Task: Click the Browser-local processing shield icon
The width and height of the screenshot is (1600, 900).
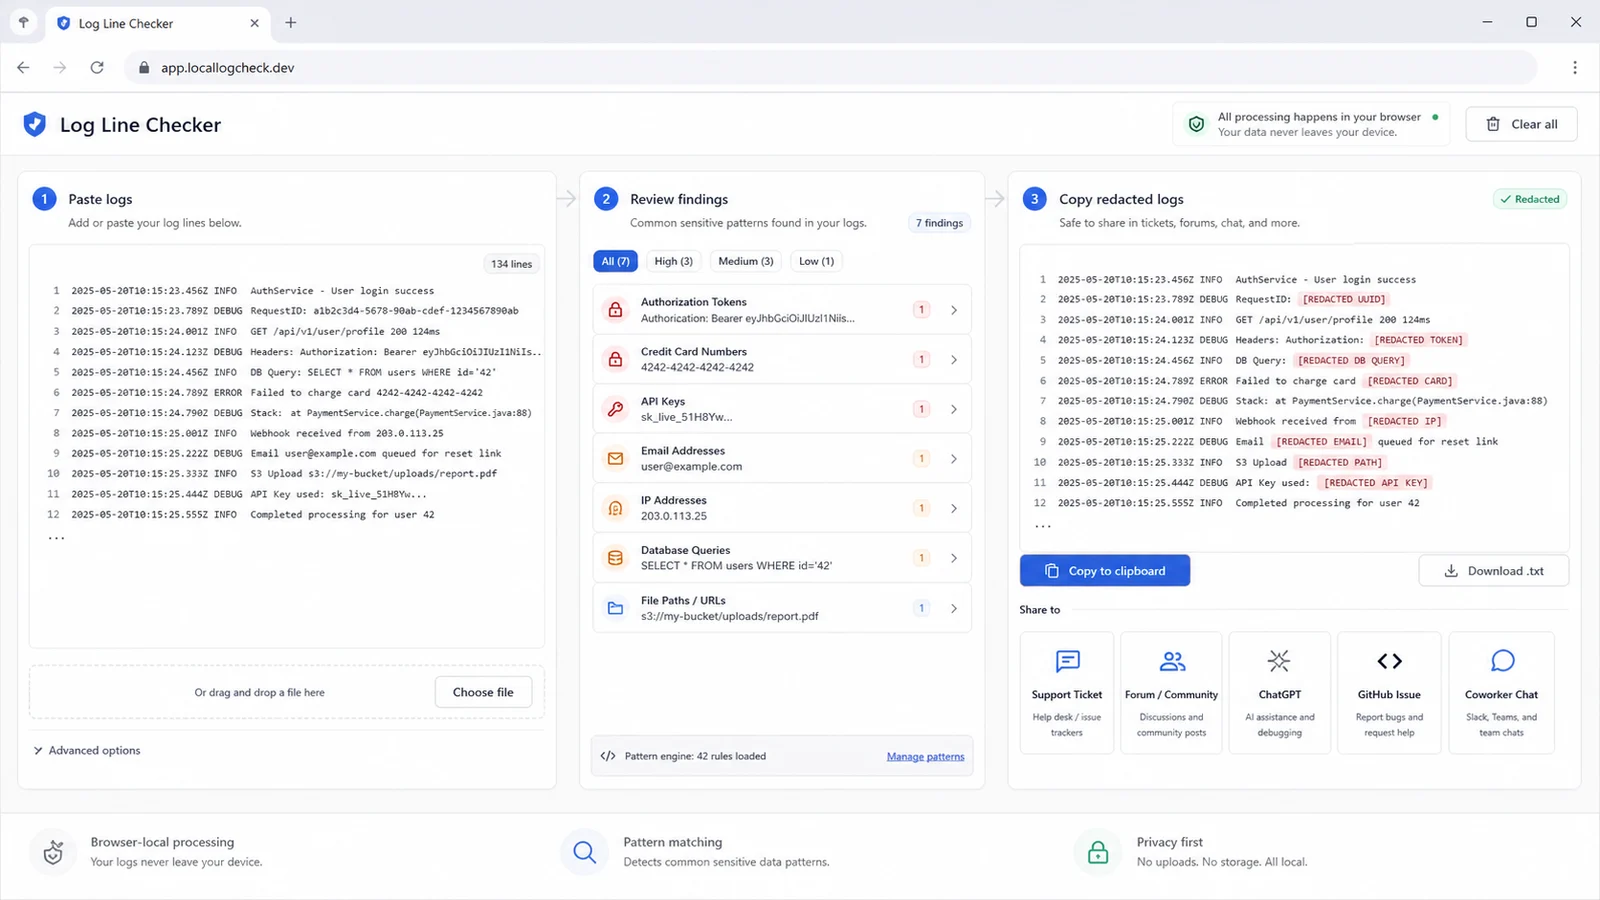Action: pyautogui.click(x=53, y=852)
